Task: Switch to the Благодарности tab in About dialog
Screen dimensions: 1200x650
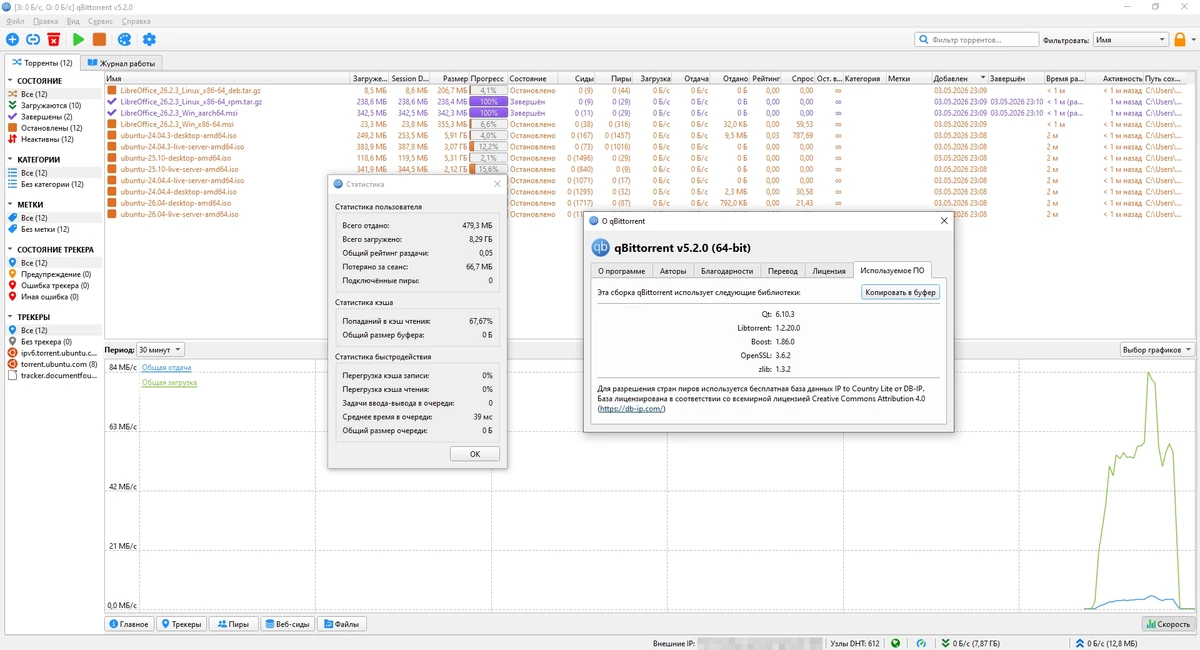Action: (727, 271)
